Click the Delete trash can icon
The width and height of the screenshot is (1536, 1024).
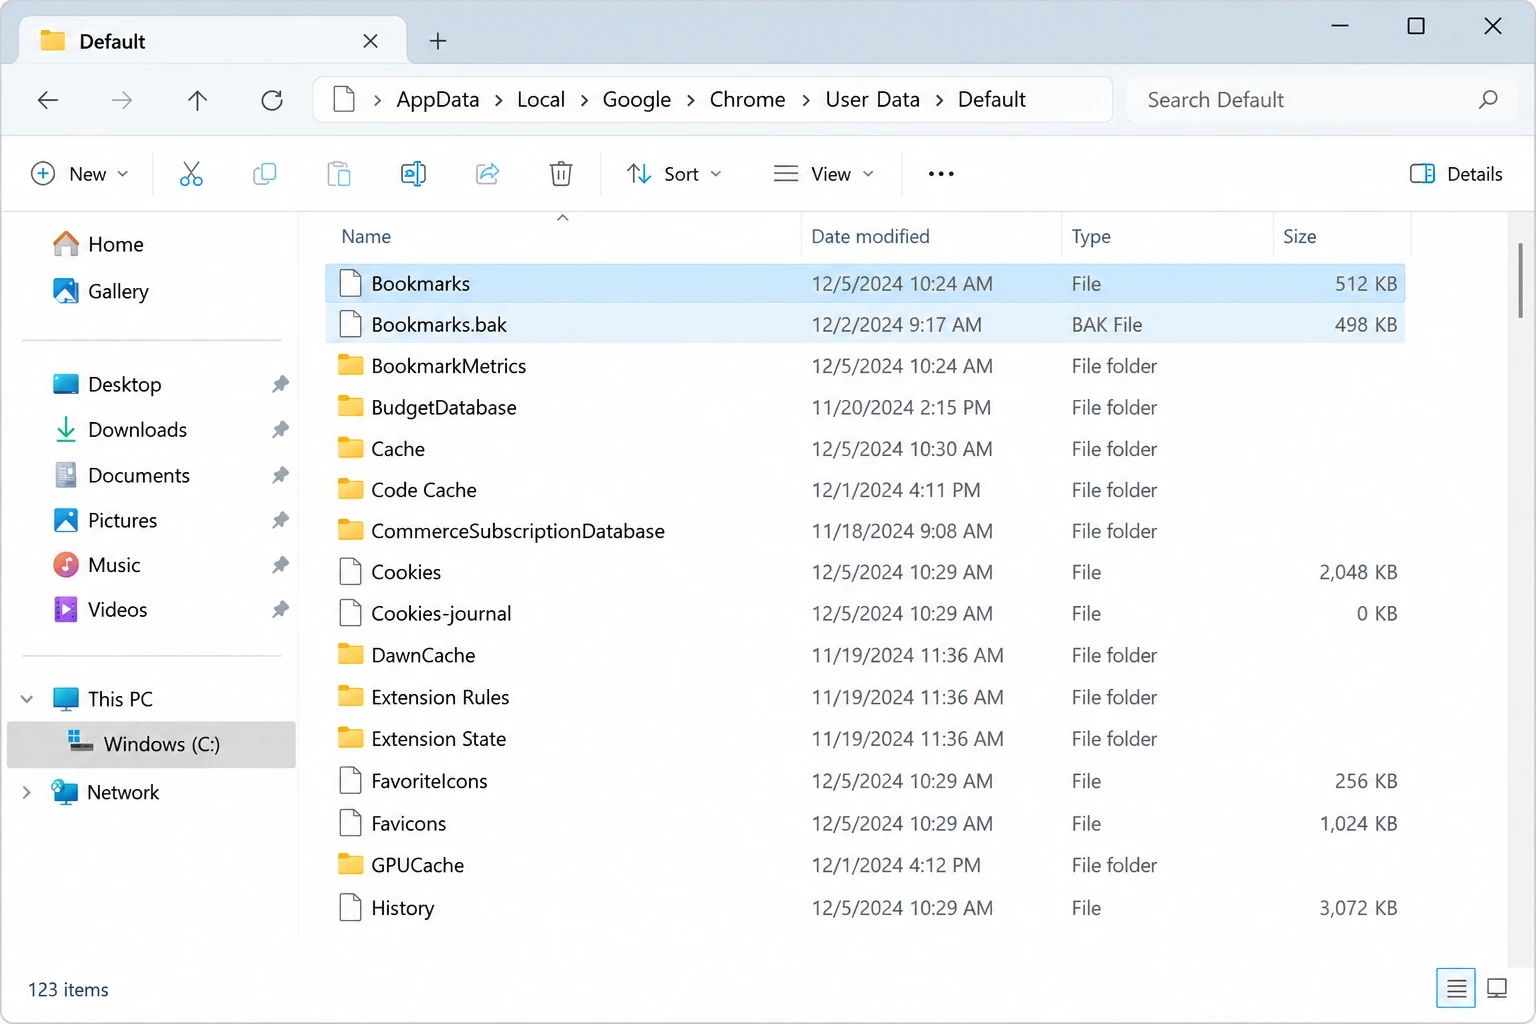tap(561, 174)
